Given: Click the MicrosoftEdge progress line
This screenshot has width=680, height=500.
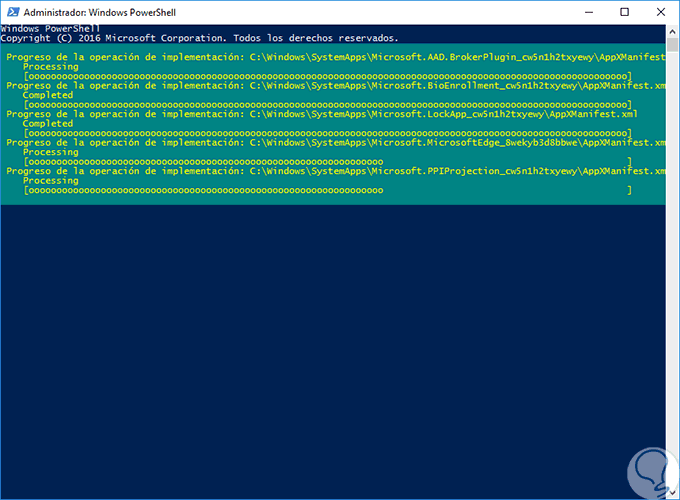Looking at the screenshot, I should pyautogui.click(x=336, y=143).
